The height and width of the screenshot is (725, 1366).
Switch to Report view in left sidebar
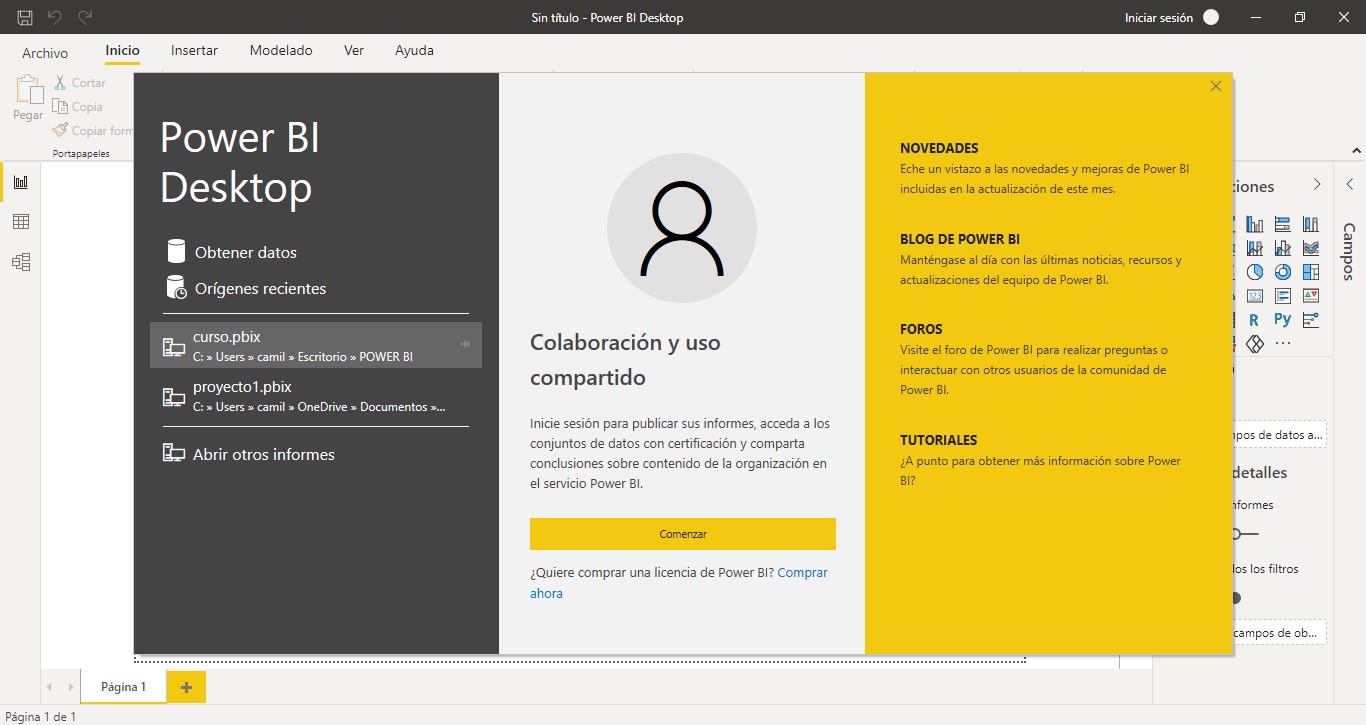click(x=21, y=182)
